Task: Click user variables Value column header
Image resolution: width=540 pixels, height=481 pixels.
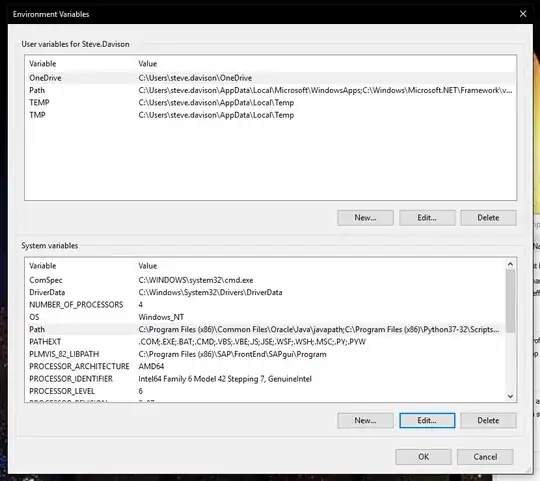Action: click(x=147, y=64)
